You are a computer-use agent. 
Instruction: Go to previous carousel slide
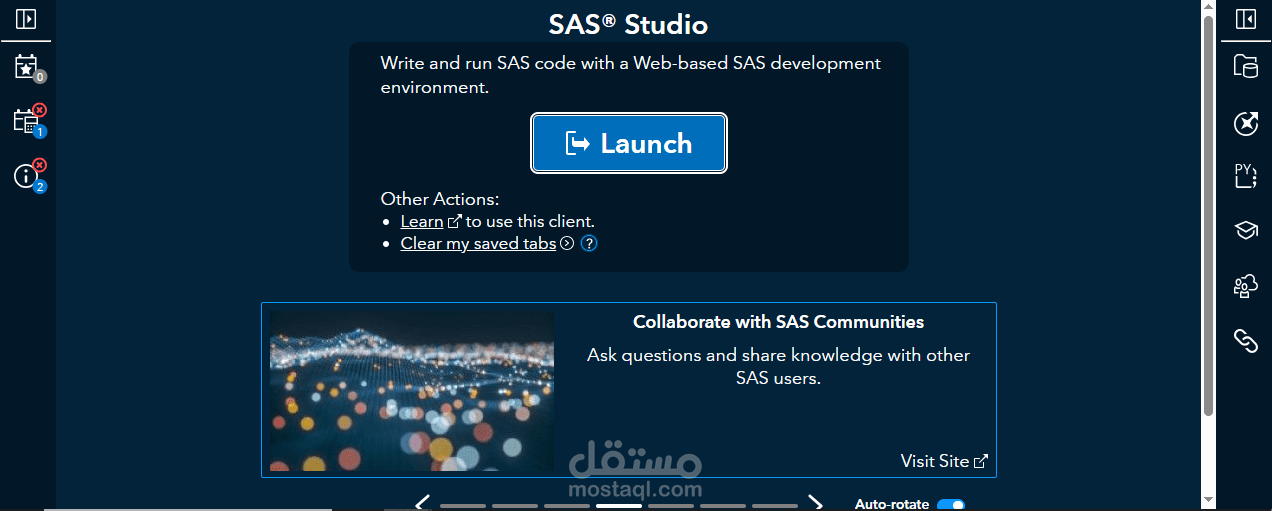pyautogui.click(x=422, y=503)
